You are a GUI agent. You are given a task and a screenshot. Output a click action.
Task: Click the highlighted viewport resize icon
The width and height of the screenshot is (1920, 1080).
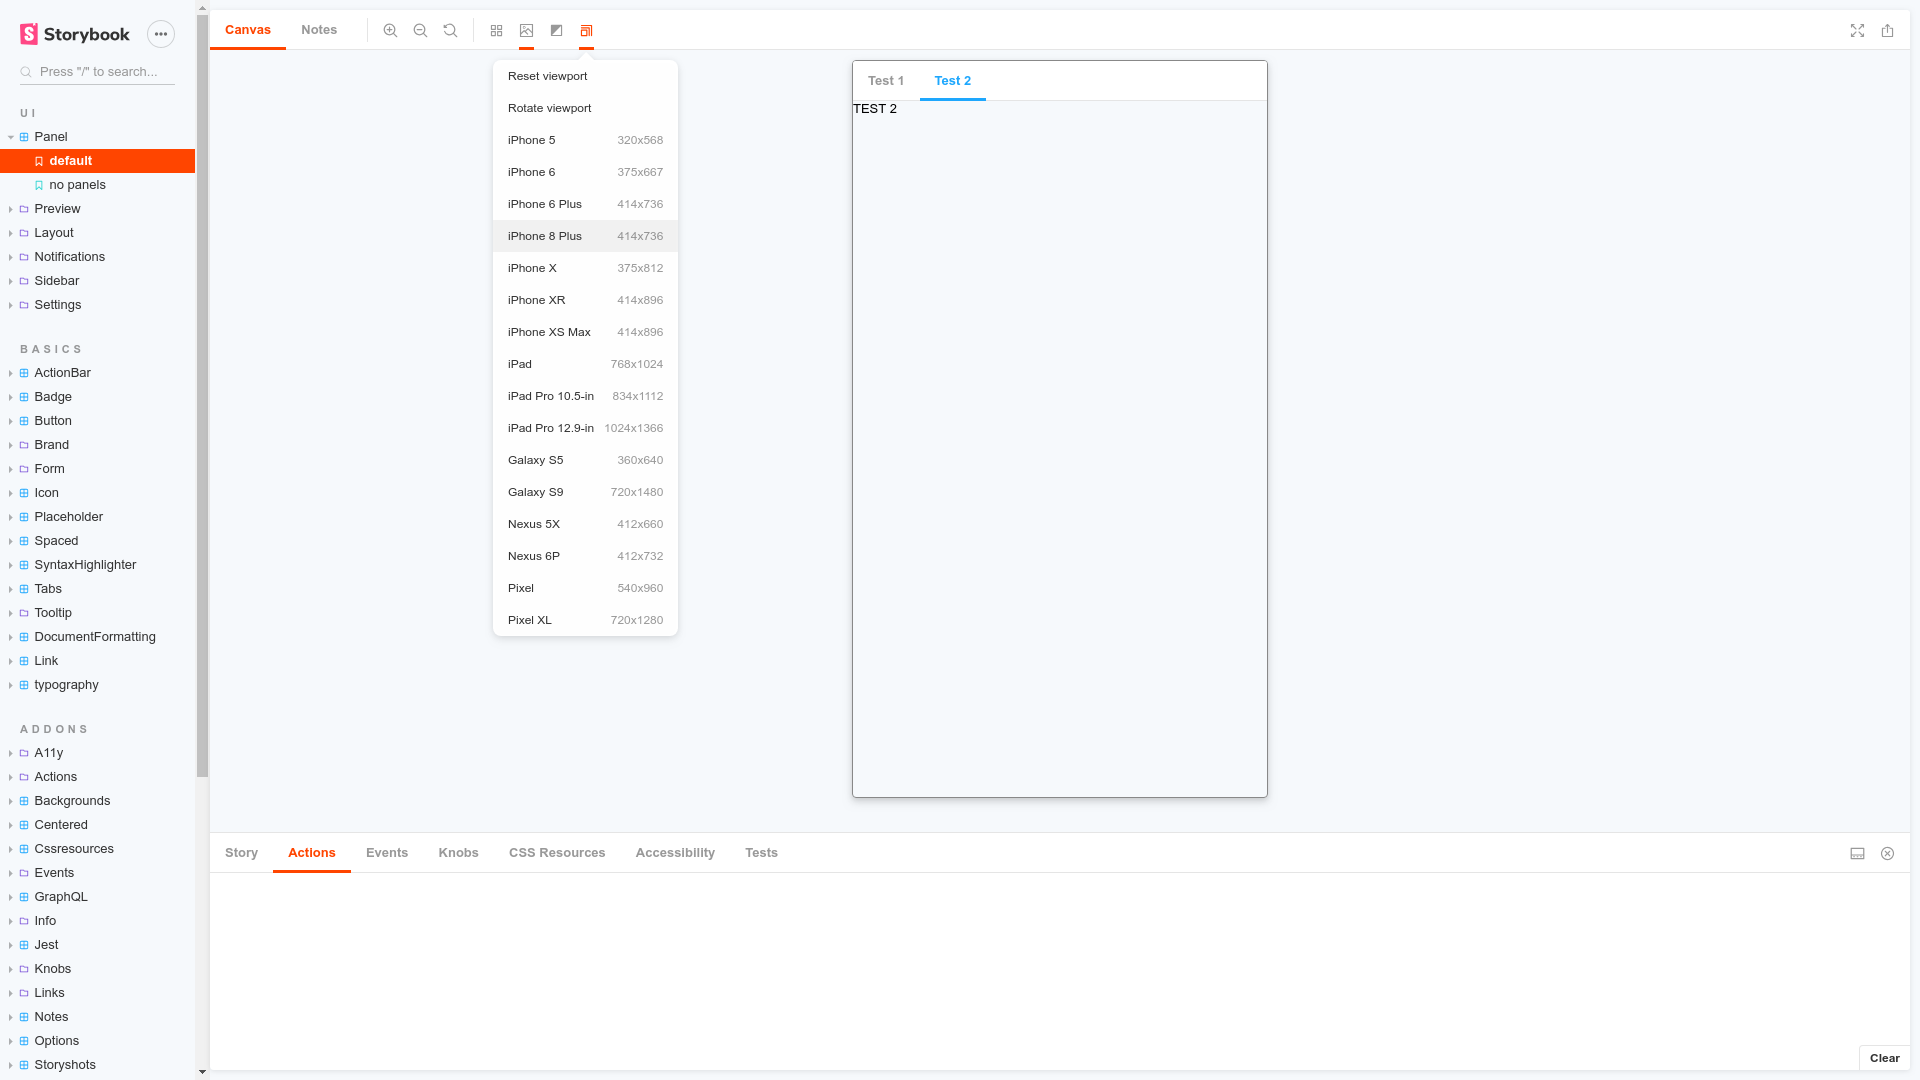pos(587,30)
